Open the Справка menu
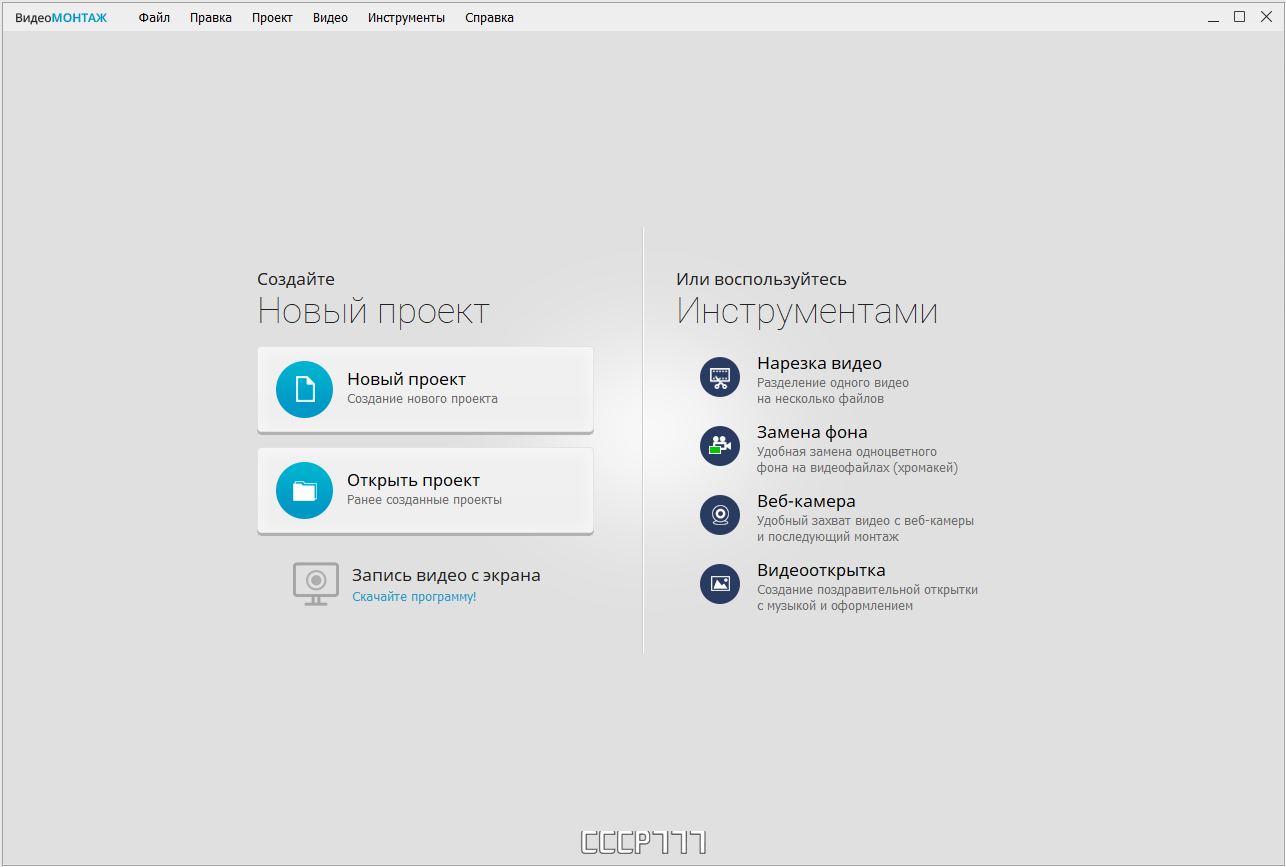 [489, 18]
